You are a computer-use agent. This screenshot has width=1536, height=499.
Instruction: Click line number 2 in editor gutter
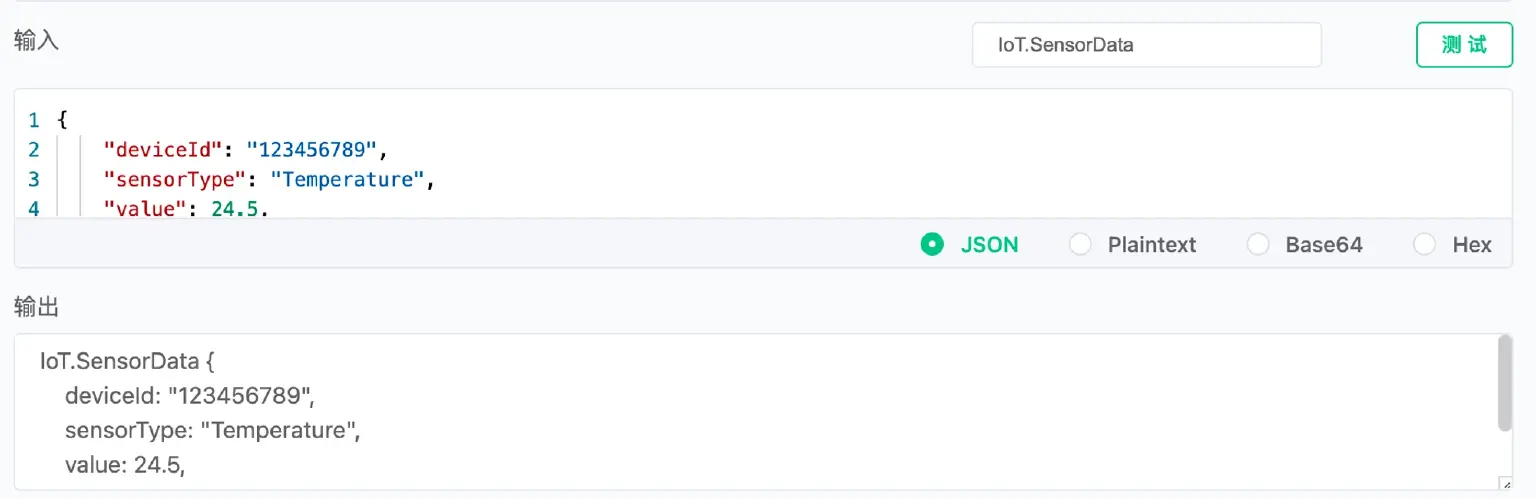(x=34, y=150)
